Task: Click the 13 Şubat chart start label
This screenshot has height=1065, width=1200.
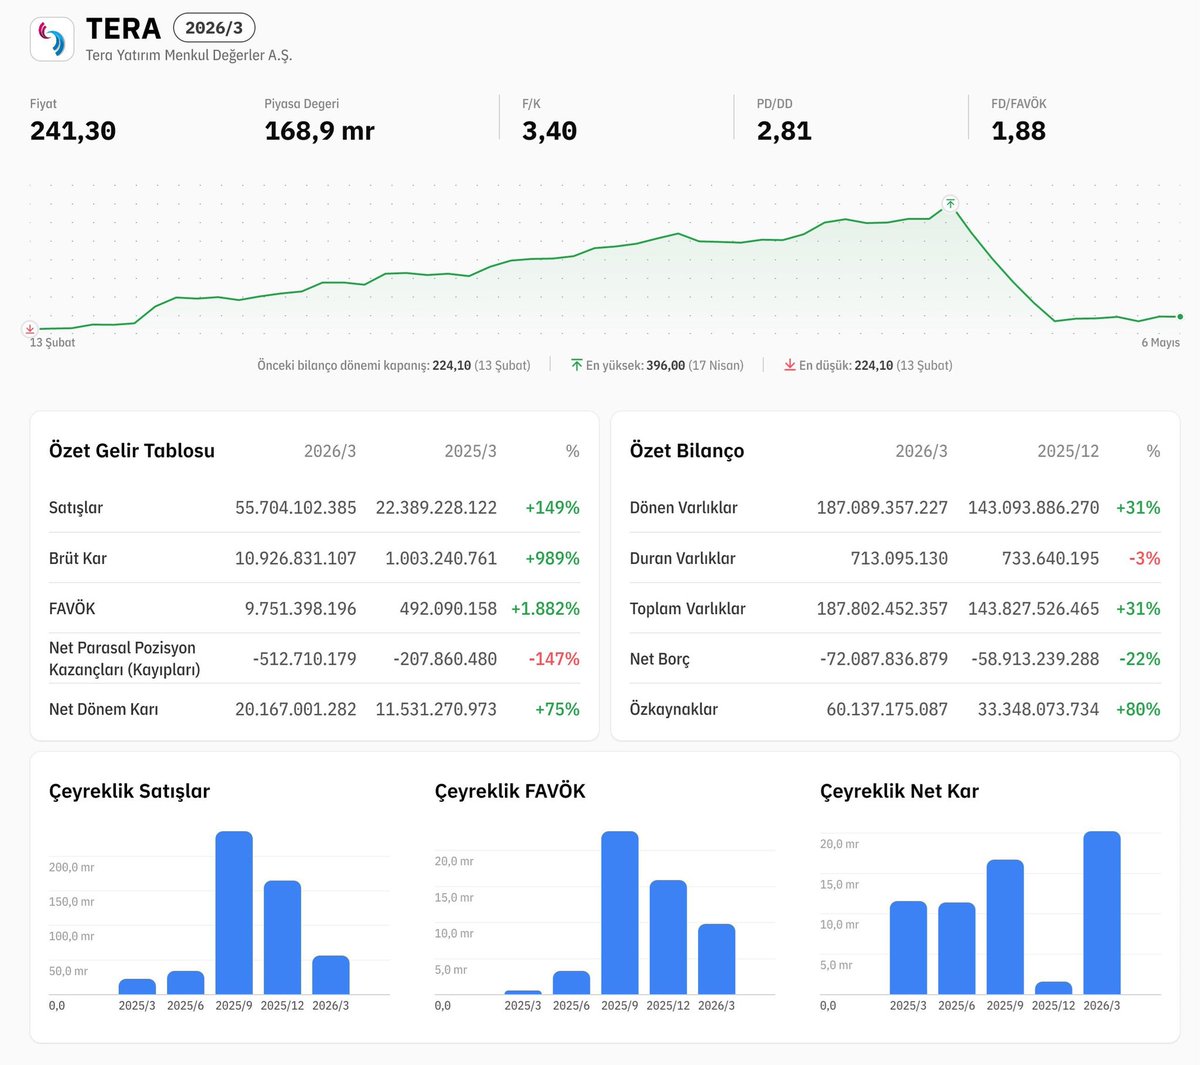Action: point(52,342)
